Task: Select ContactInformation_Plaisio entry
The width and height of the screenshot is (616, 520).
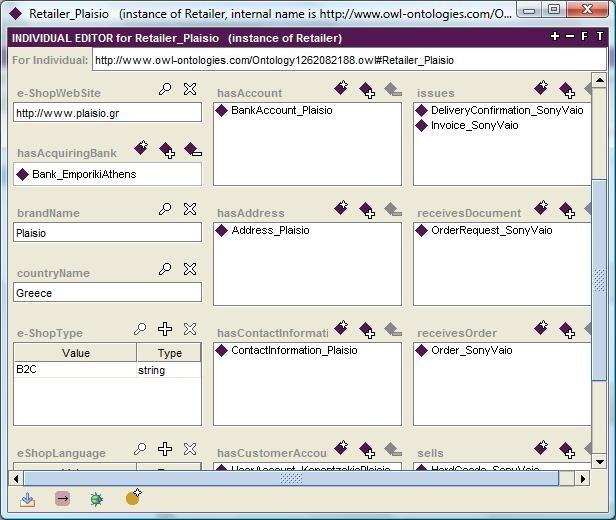Action: coord(287,350)
